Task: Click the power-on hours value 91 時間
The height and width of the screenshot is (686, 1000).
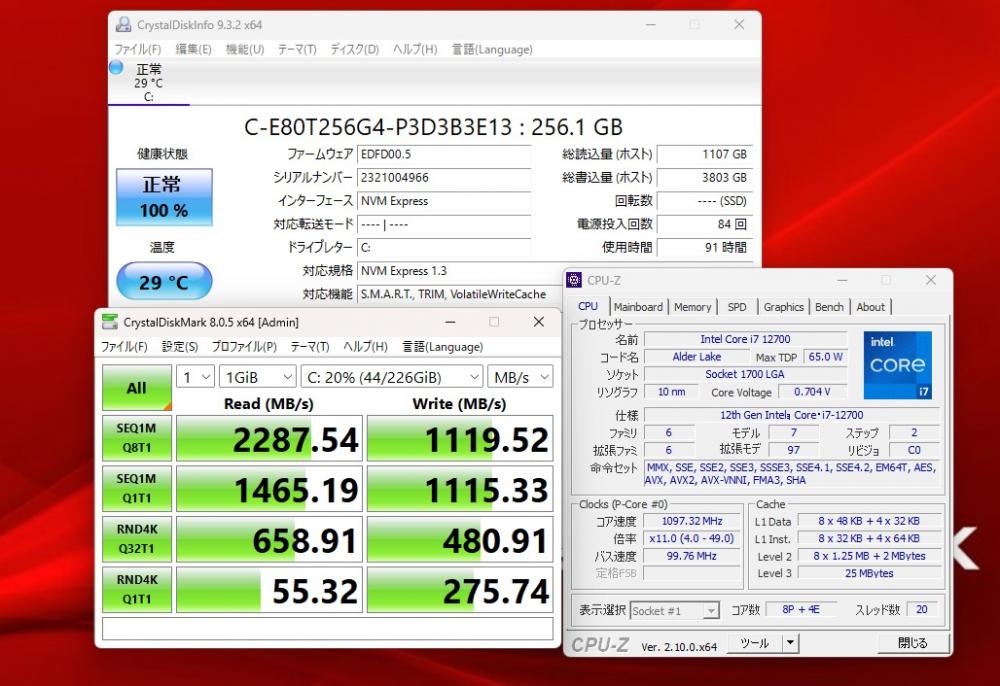Action: pyautogui.click(x=705, y=247)
